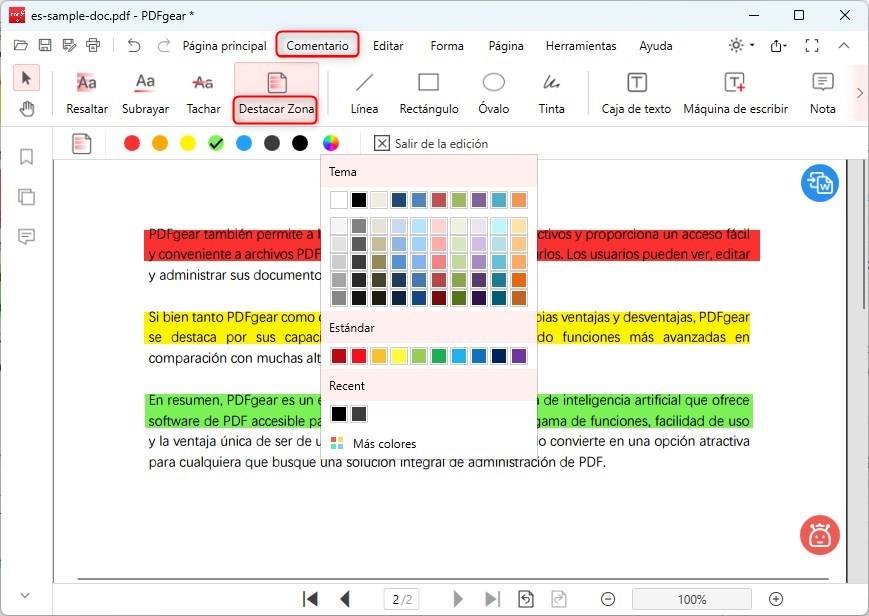Click the blue convert-to-Word floating button

[819, 183]
